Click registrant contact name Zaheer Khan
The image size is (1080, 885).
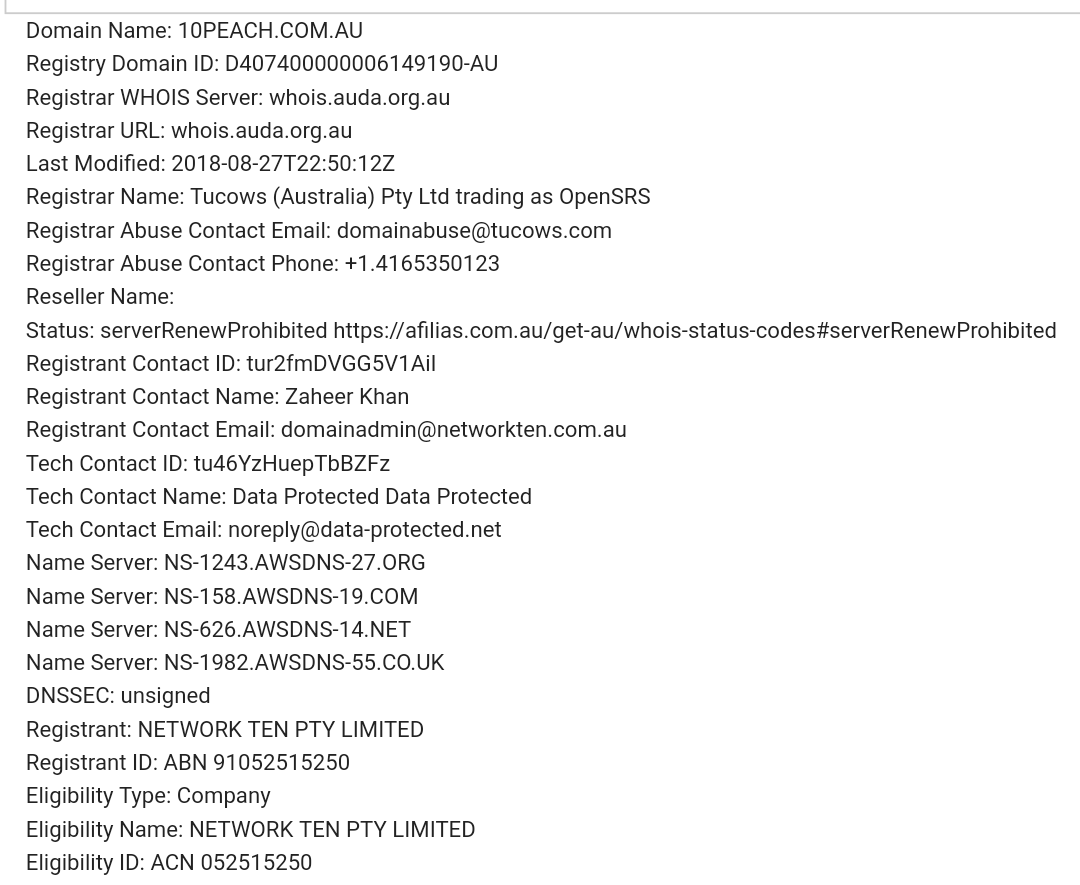[347, 397]
